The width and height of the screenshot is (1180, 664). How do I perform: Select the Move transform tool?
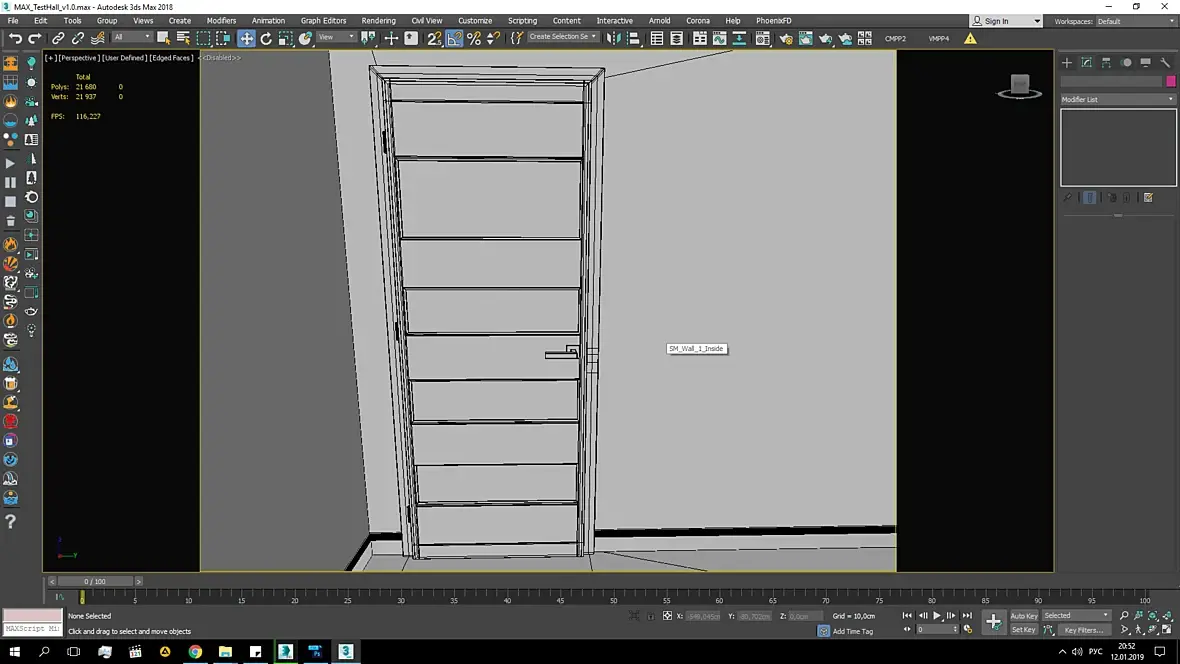point(246,38)
